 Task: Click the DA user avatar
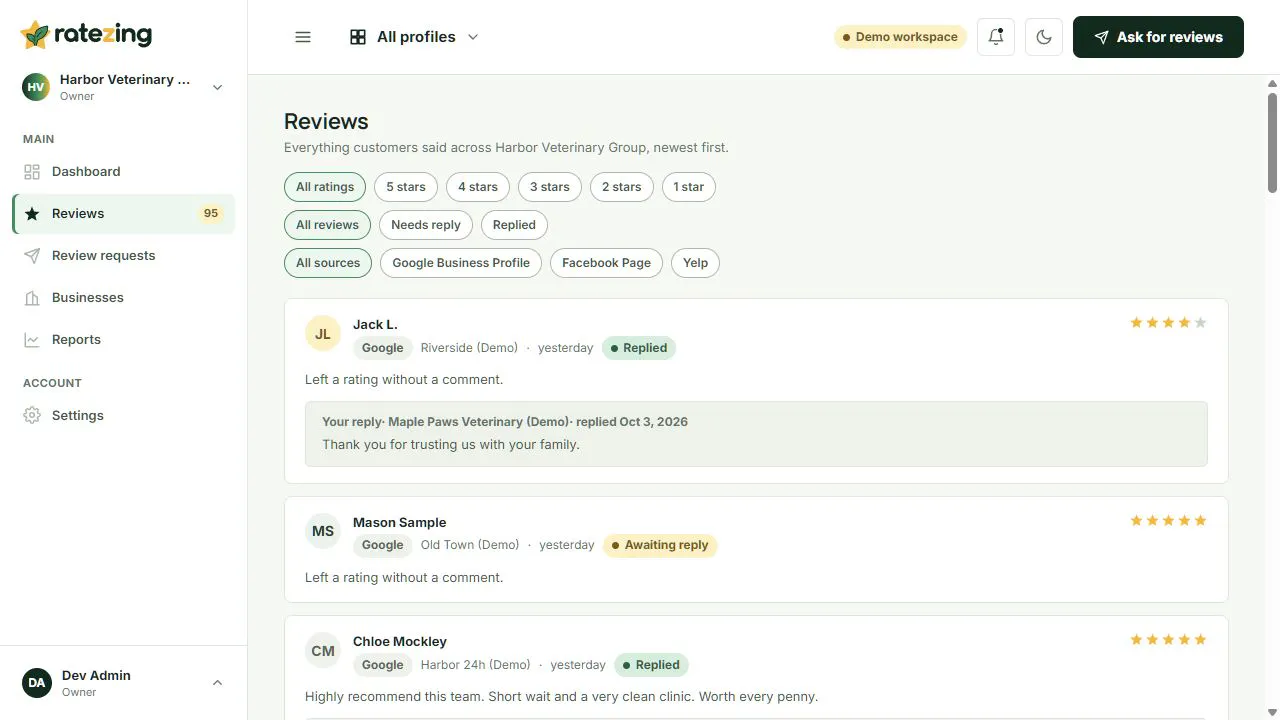37,683
